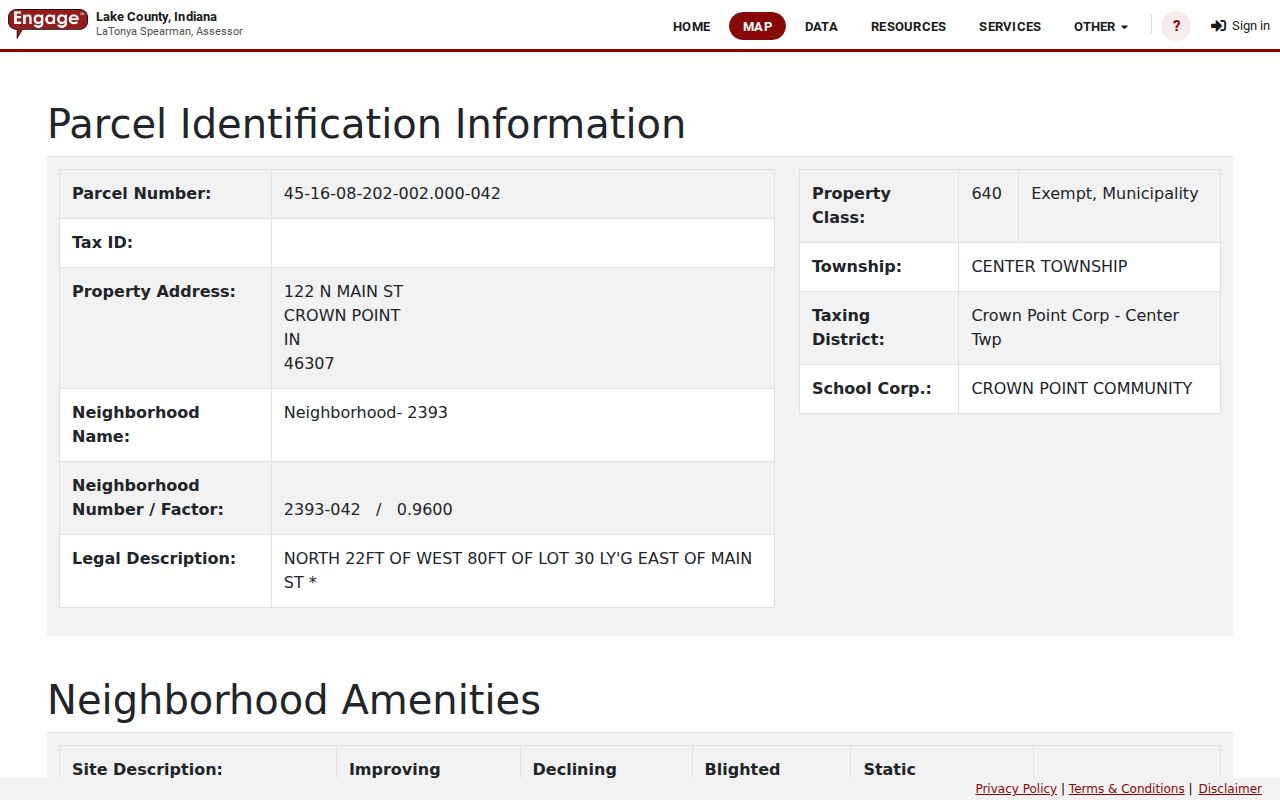Click the 46307 zip code line

point(309,364)
